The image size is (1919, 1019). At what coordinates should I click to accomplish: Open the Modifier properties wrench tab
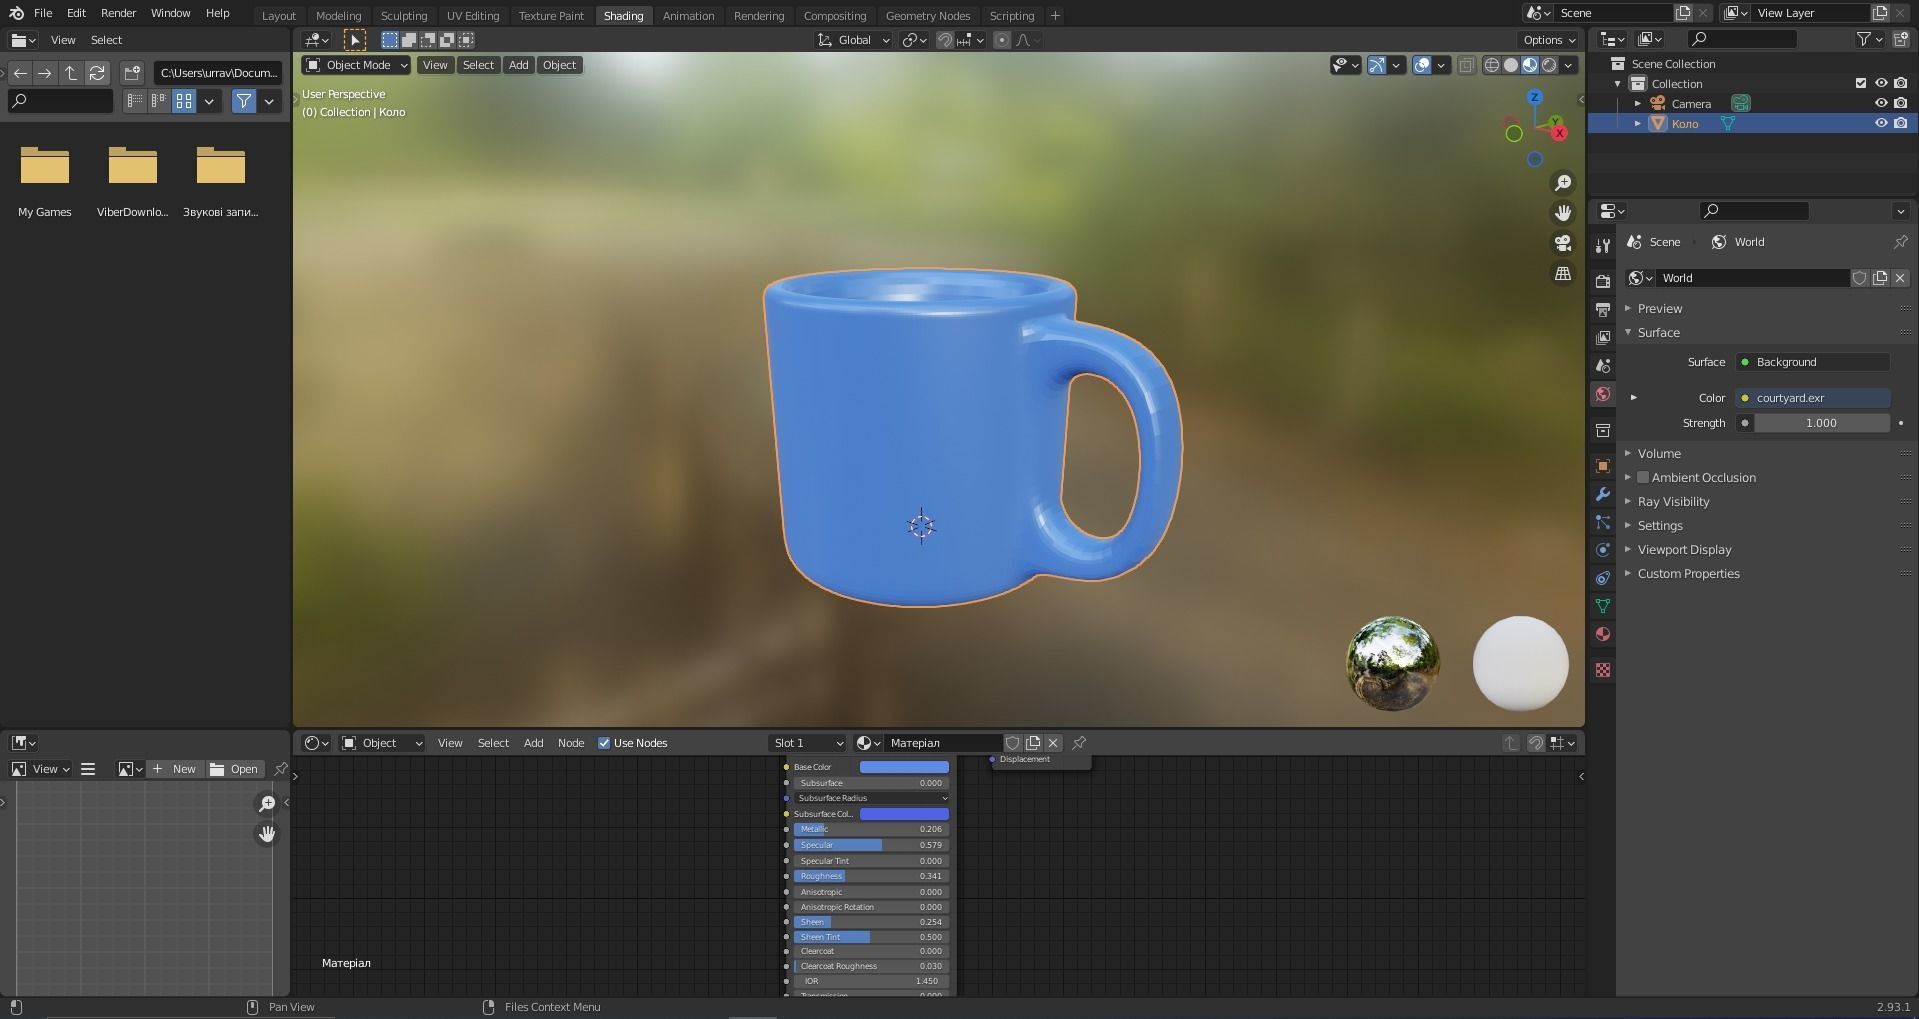click(1603, 494)
